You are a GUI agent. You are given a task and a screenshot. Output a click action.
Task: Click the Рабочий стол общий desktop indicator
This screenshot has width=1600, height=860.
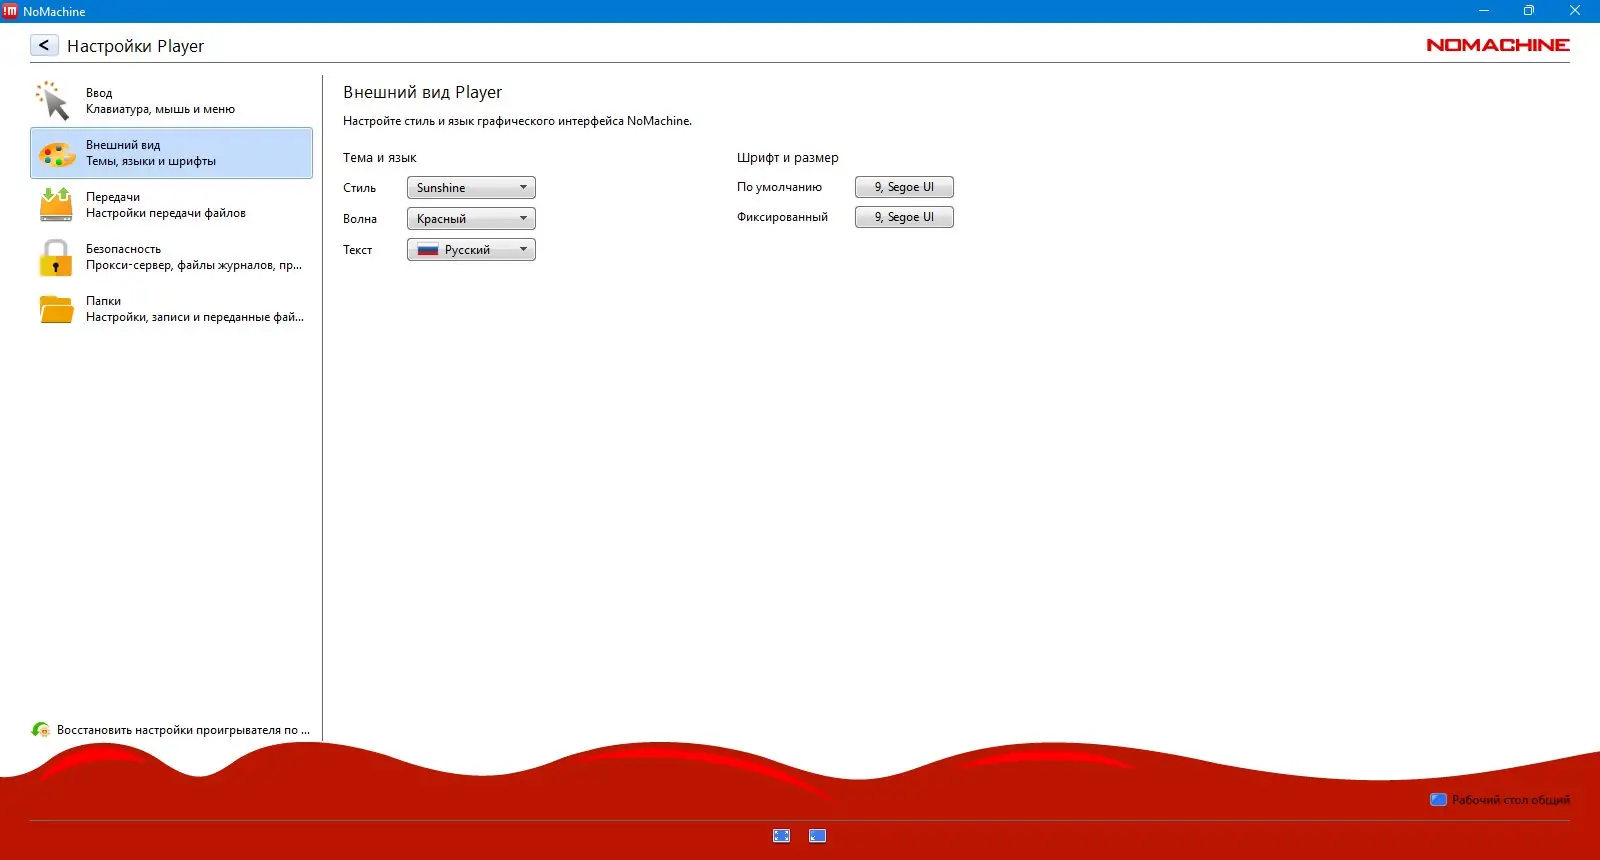coord(1500,800)
